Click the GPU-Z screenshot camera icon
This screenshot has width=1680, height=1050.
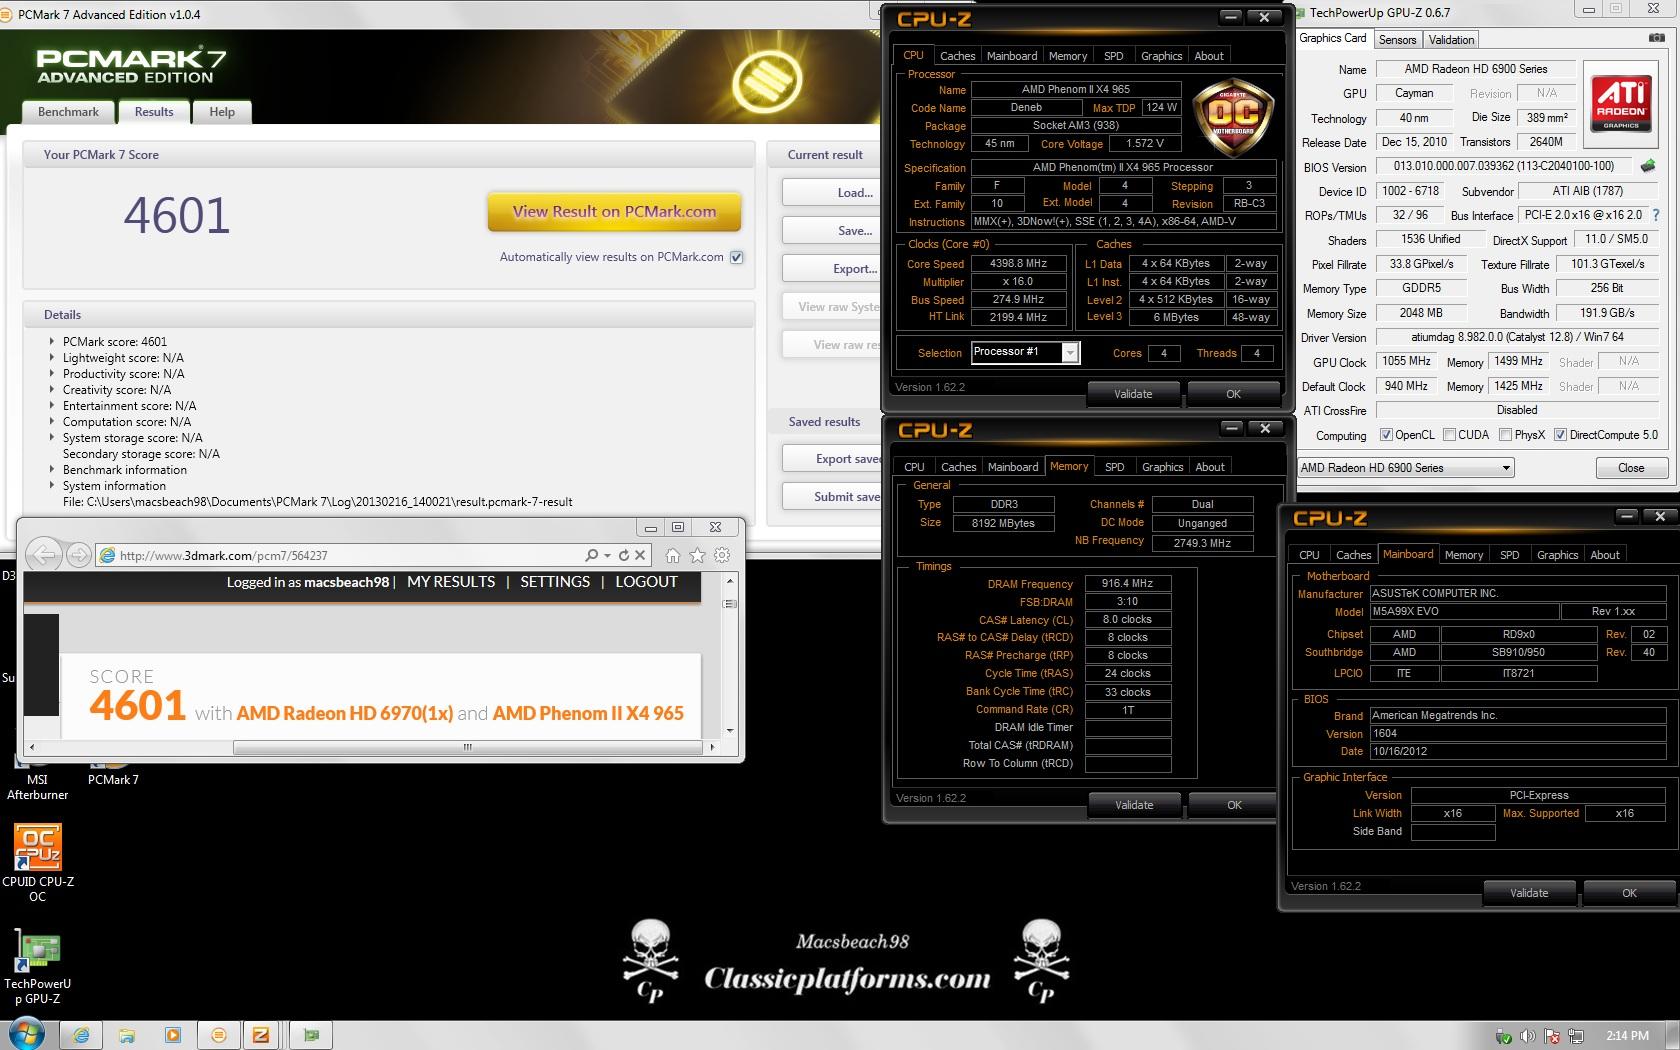click(1656, 38)
